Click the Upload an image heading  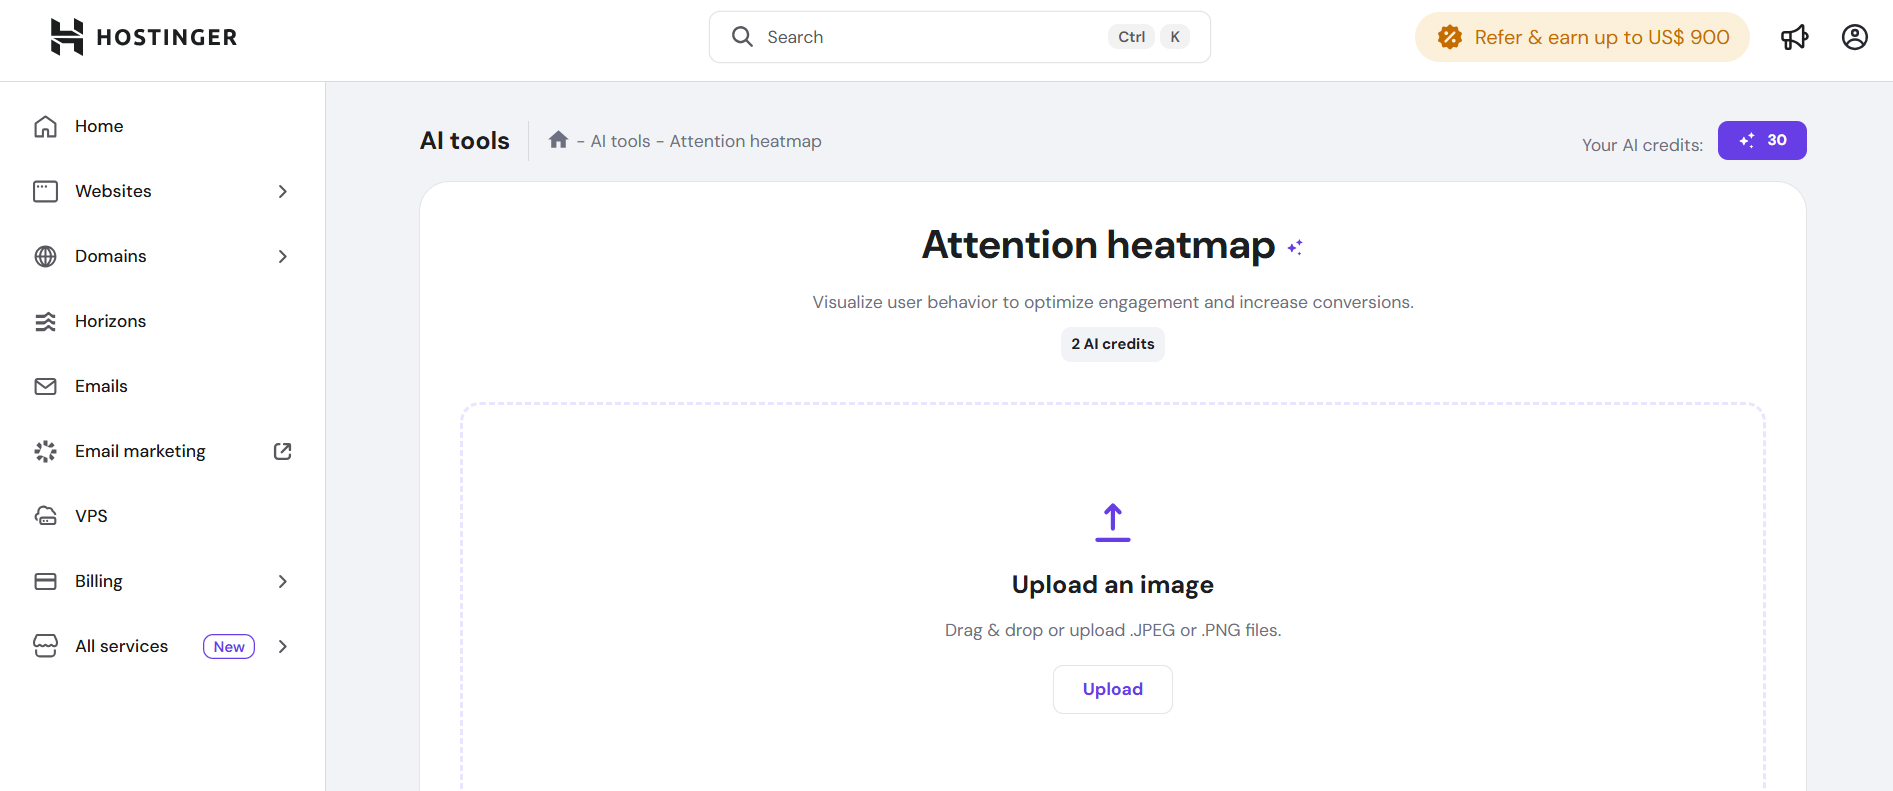point(1113,585)
